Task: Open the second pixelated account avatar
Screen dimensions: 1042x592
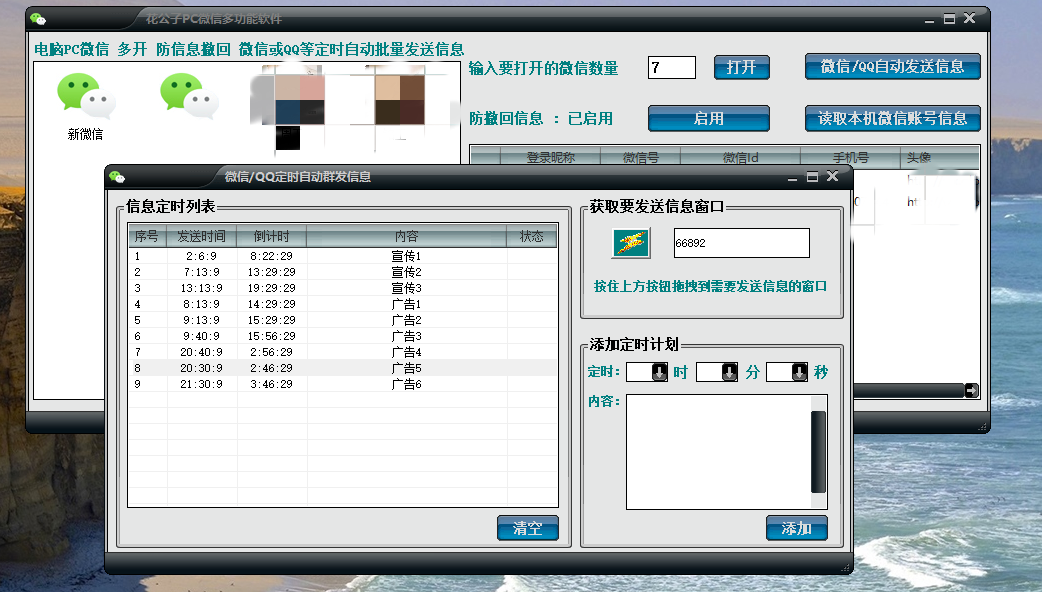Action: pyautogui.click(x=399, y=100)
